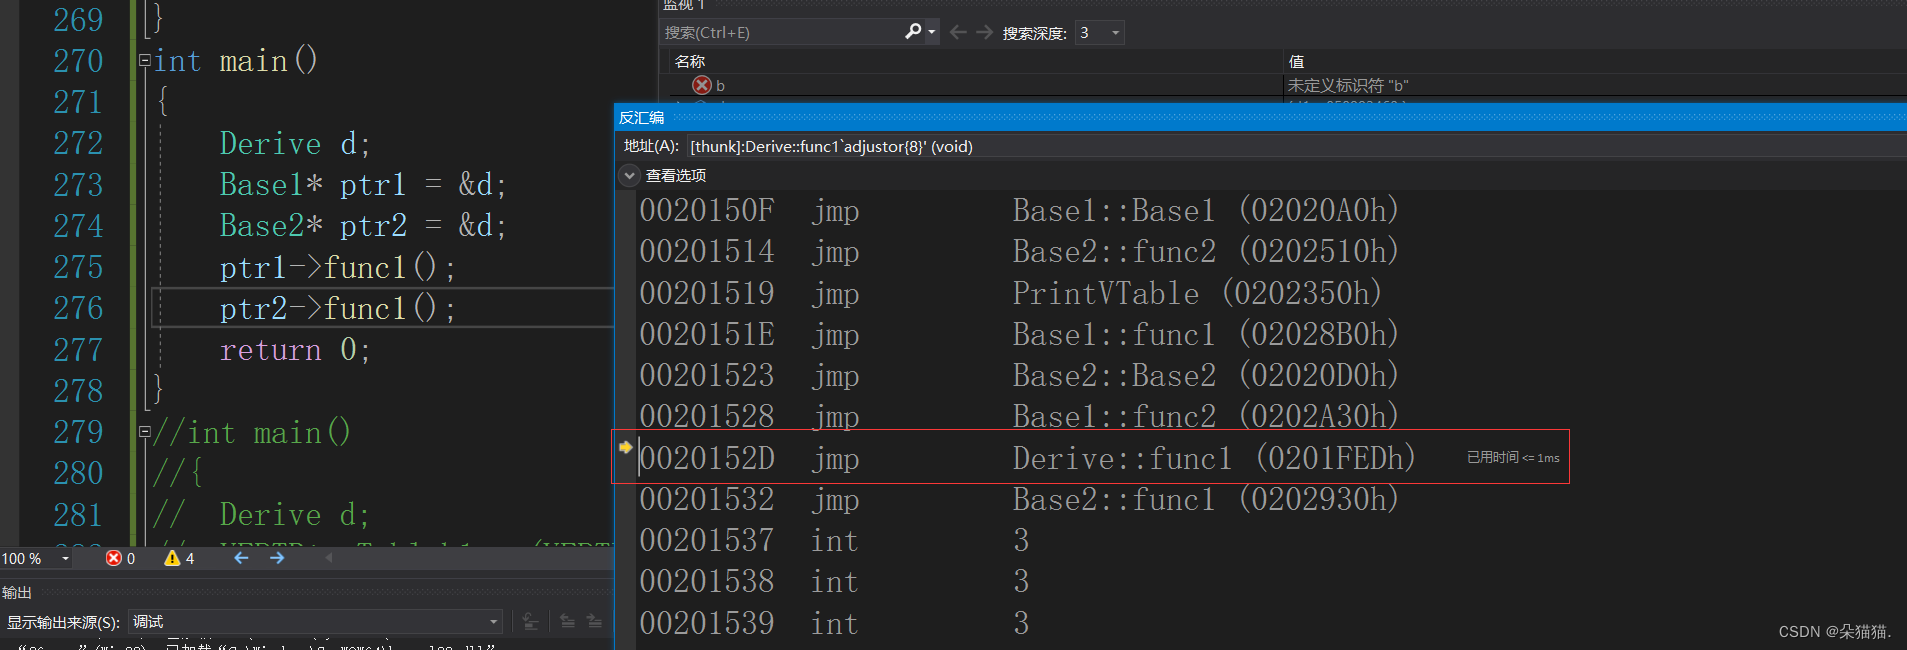
Task: Click the go-to-previous-message icon in output toolbar
Action: tap(567, 622)
